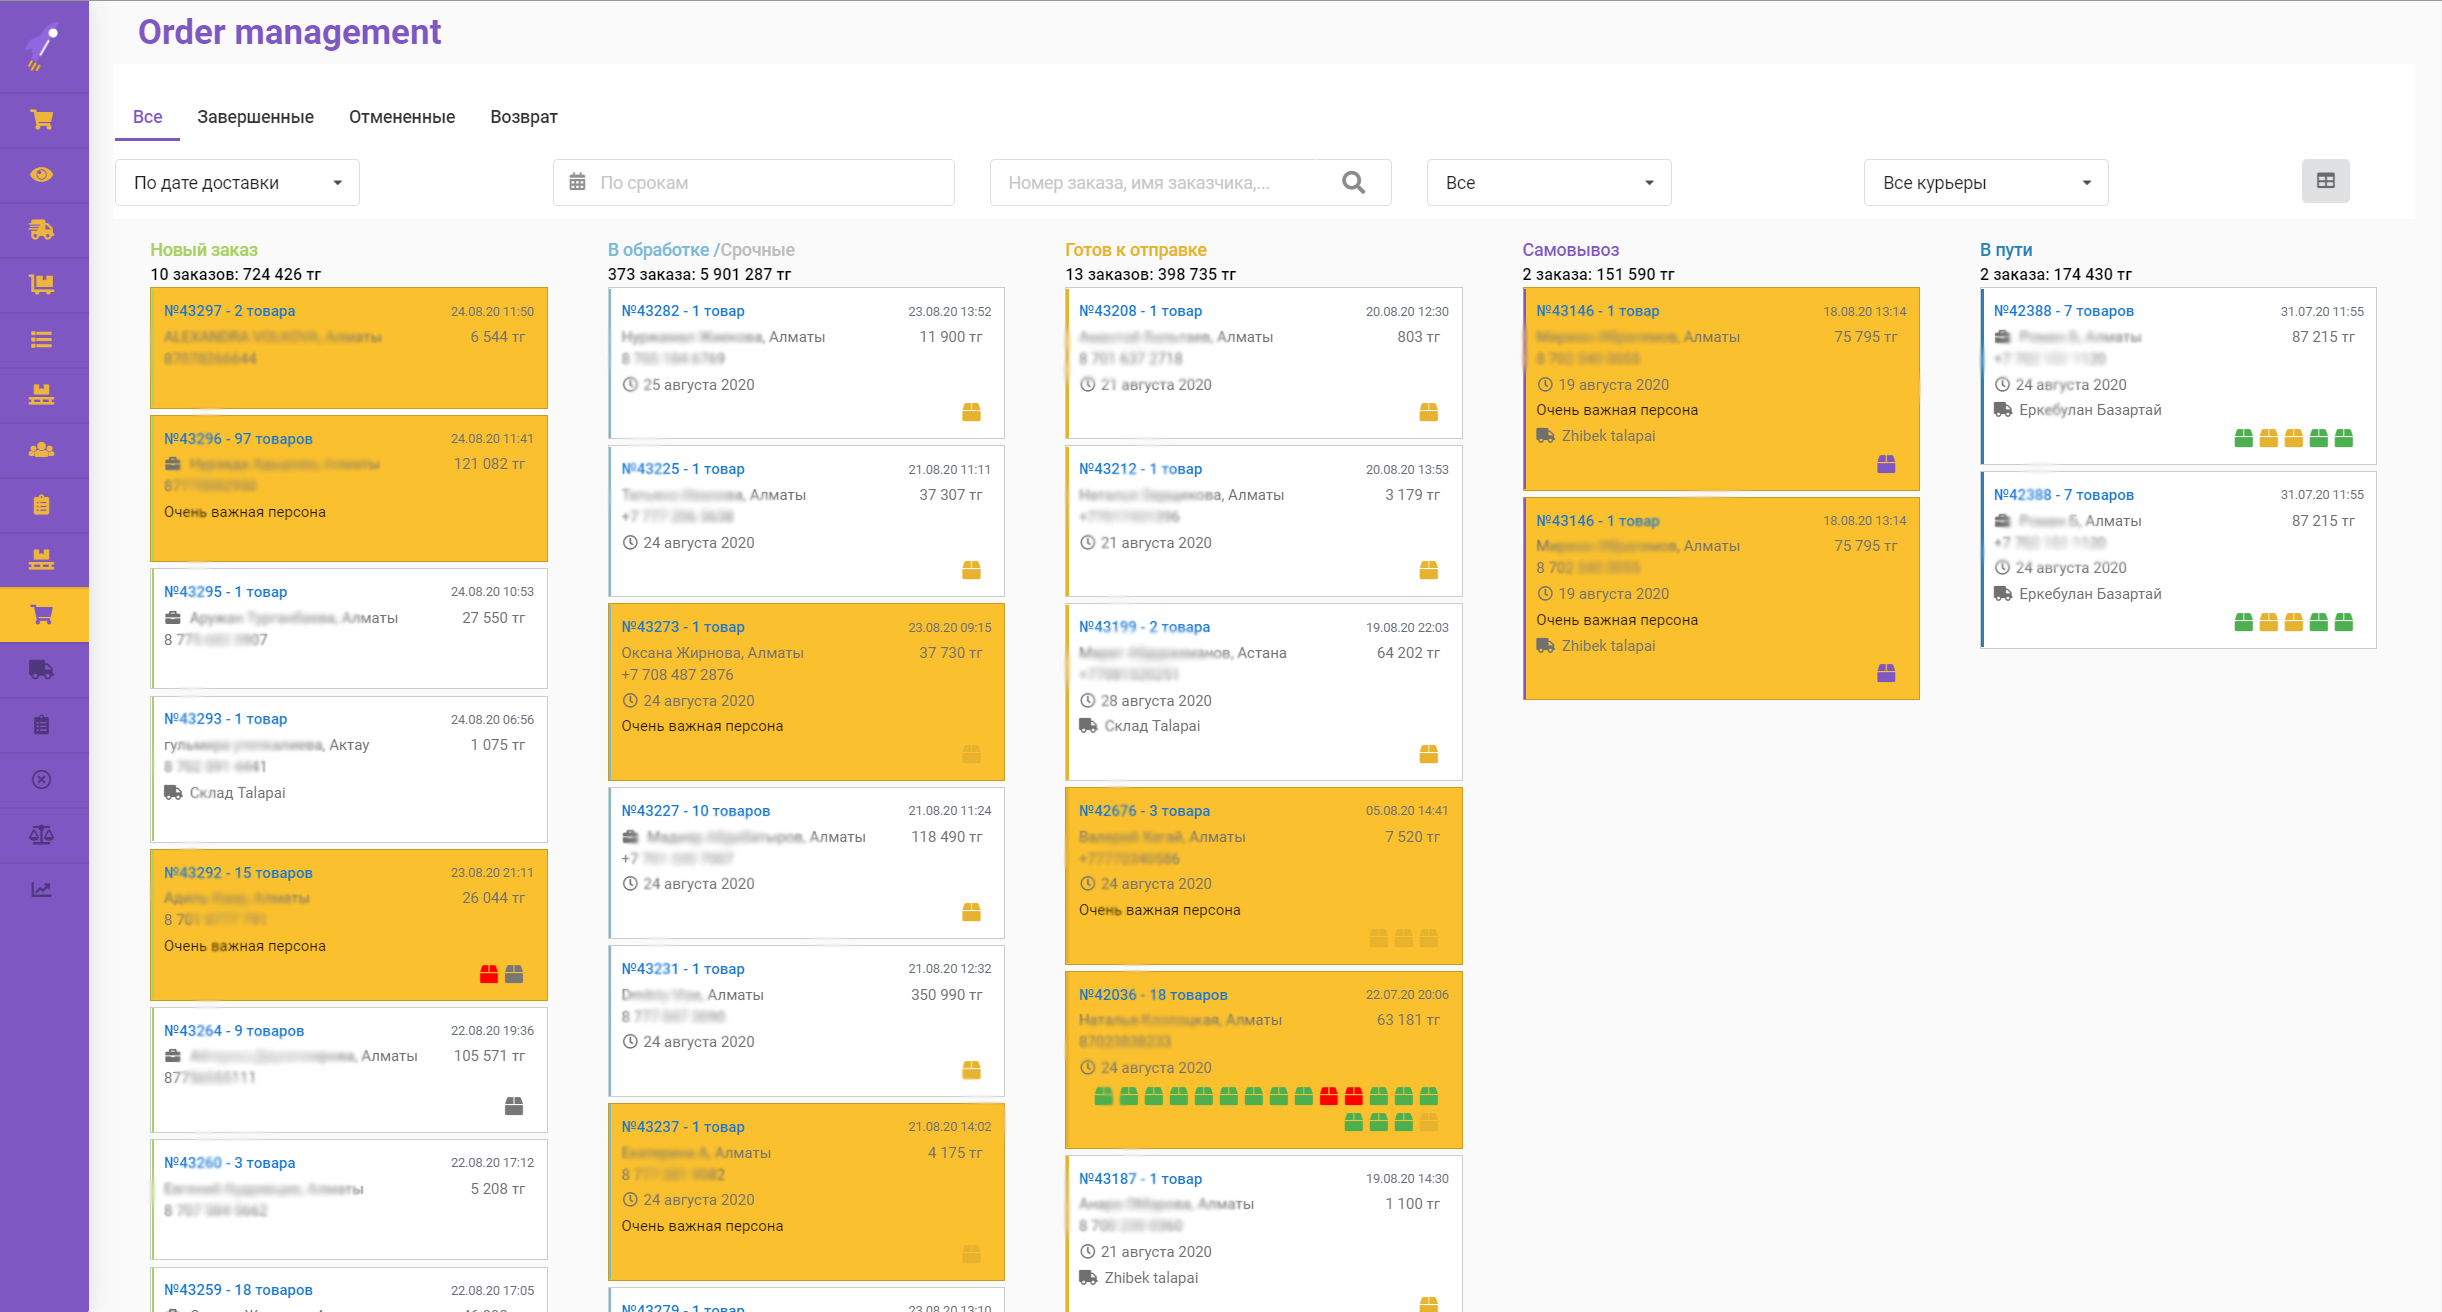Image resolution: width=2442 pixels, height=1312 pixels.
Task: Open the По дате доставки sort dropdown
Action: click(238, 183)
